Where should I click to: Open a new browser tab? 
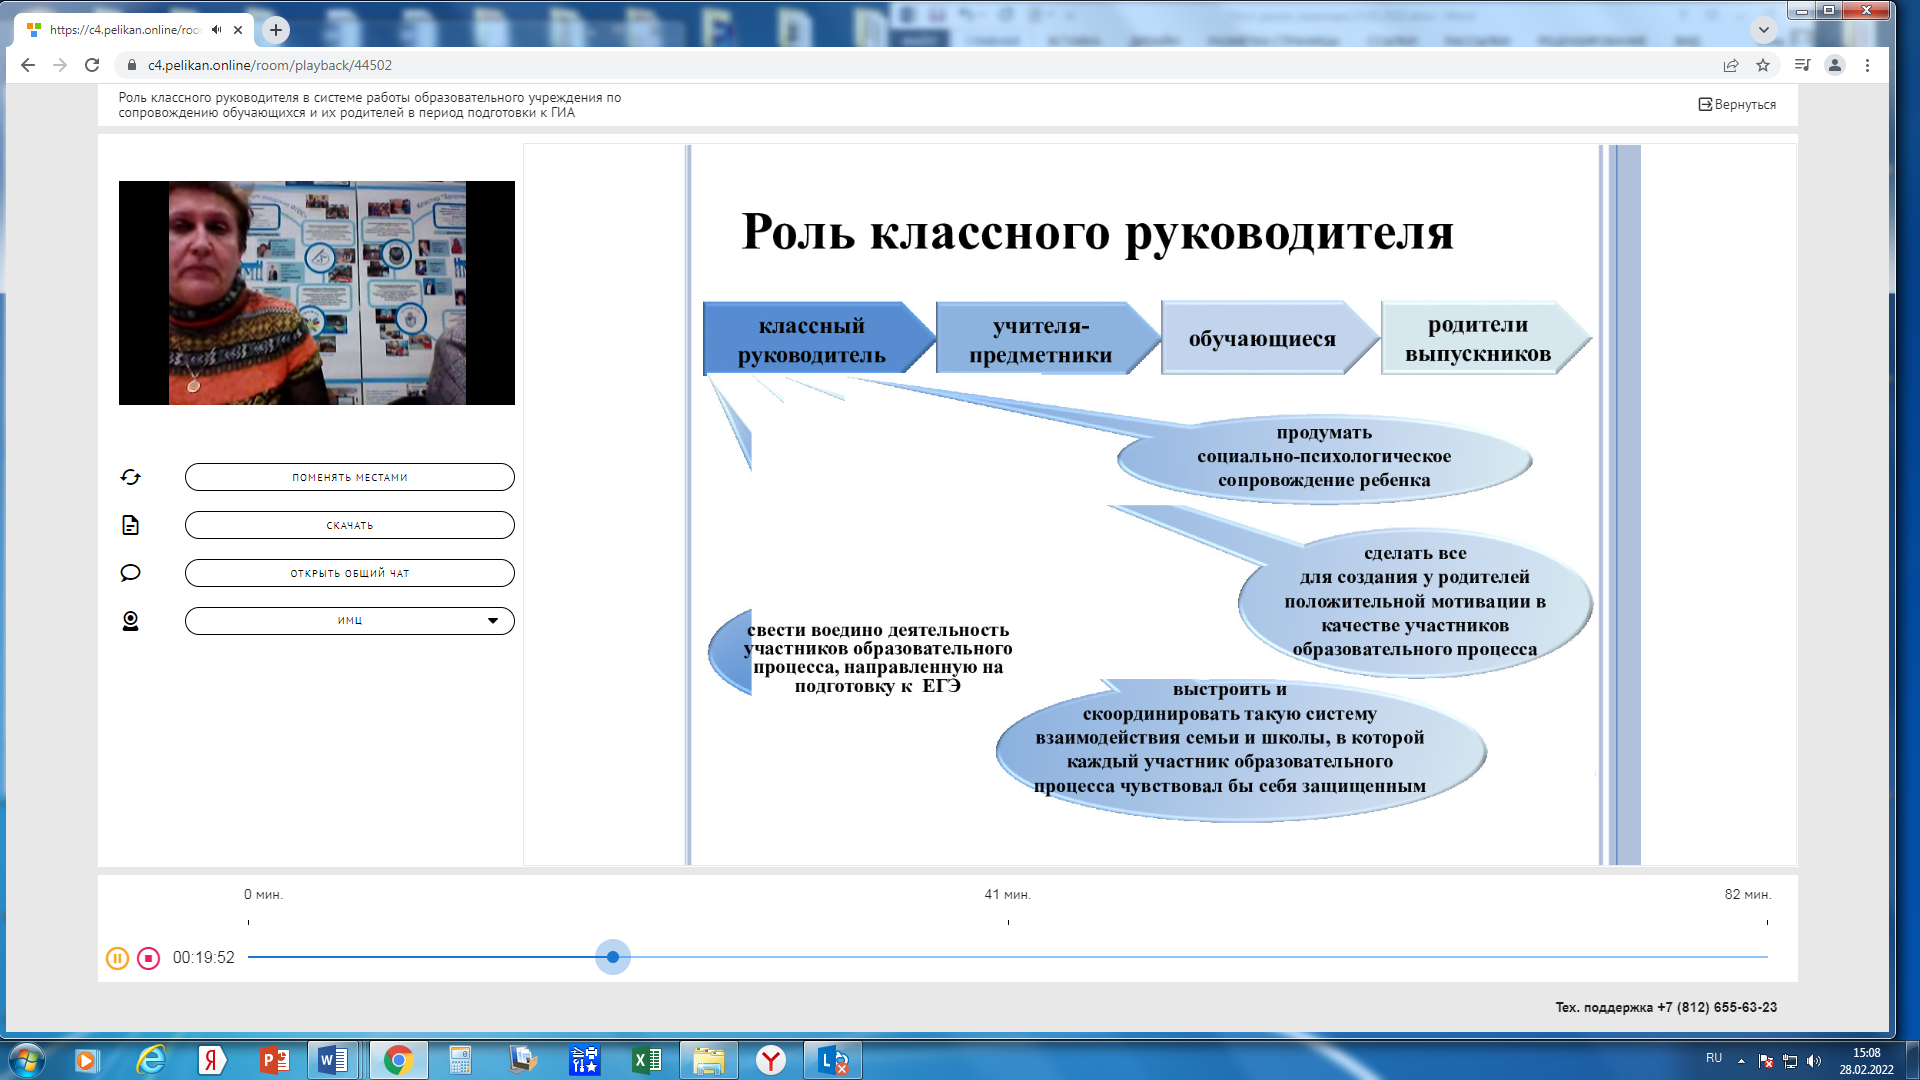[276, 30]
